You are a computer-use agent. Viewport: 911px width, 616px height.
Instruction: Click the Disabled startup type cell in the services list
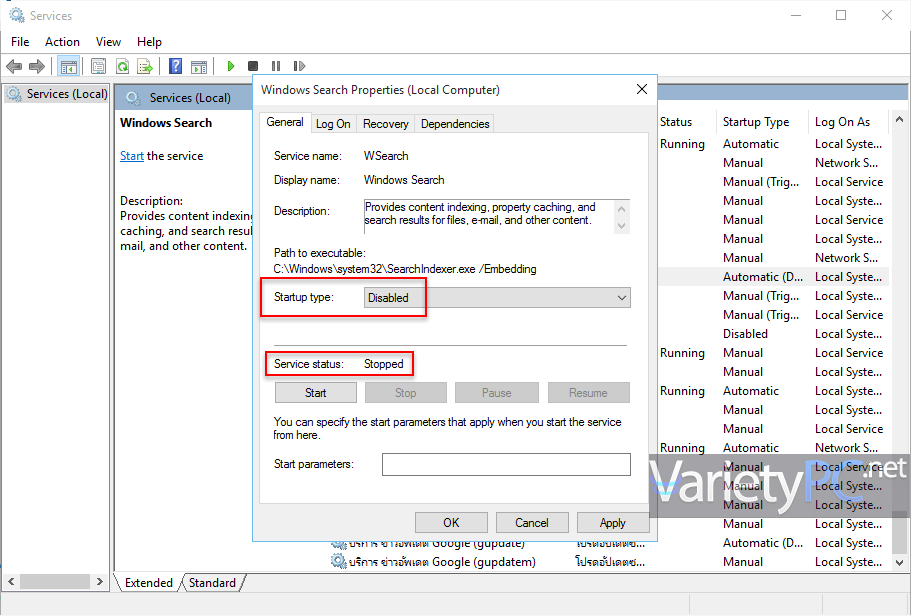pyautogui.click(x=745, y=334)
